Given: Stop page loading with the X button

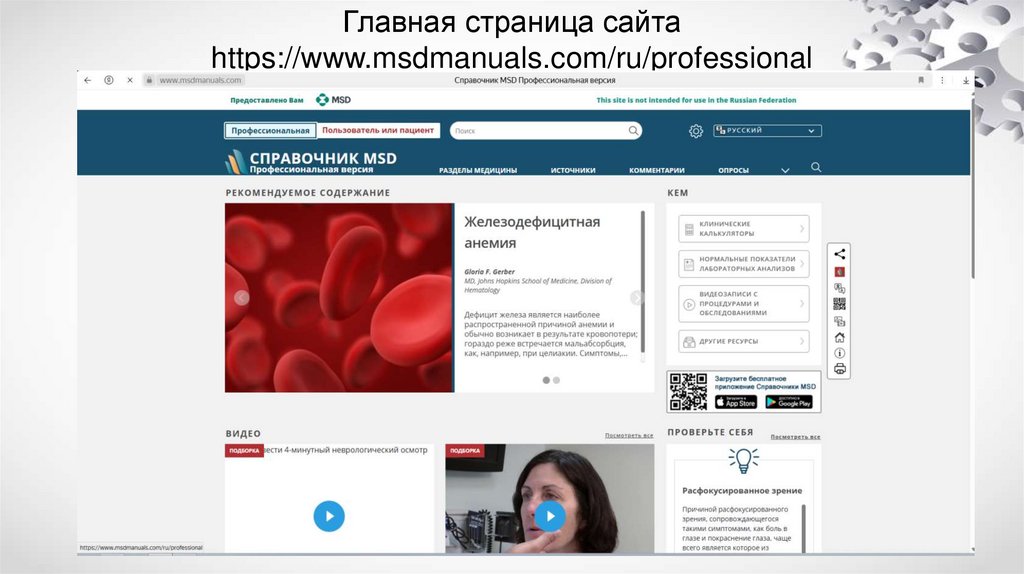Looking at the screenshot, I should pyautogui.click(x=130, y=80).
